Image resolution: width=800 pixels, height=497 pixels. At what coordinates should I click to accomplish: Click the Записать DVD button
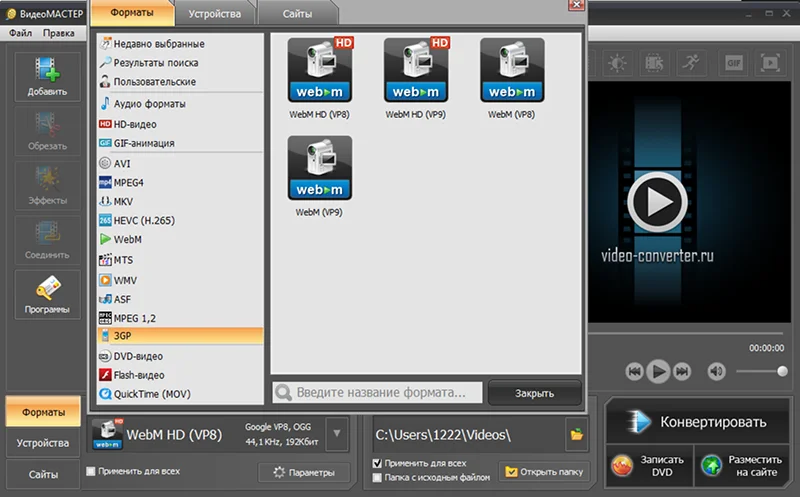pos(649,466)
